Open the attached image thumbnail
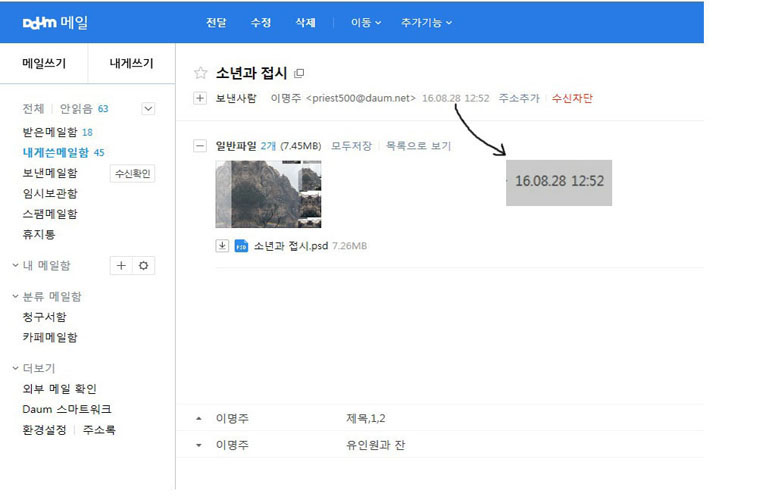The image size is (766, 500). click(x=268, y=194)
